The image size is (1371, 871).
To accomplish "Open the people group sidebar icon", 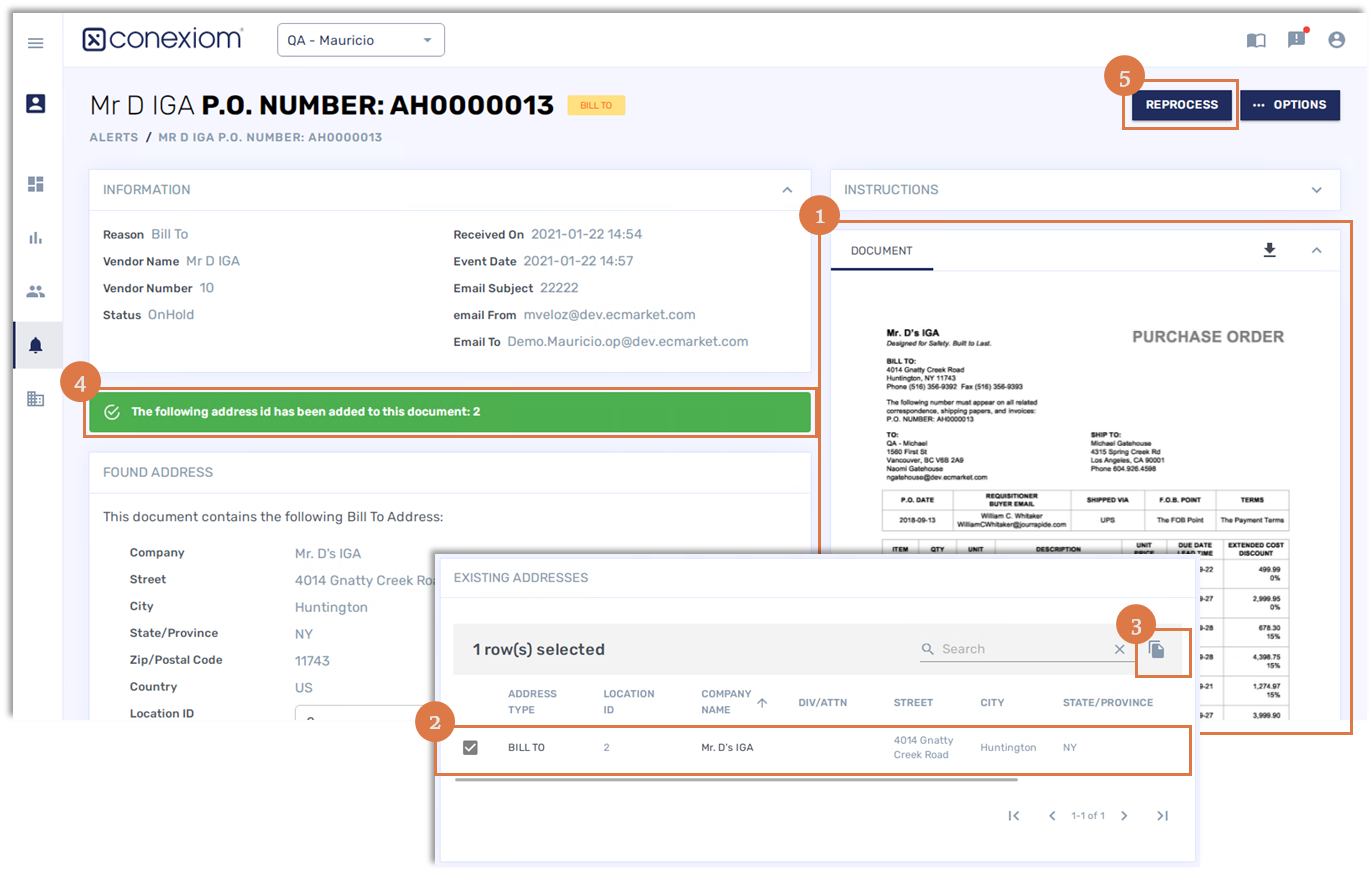I will (x=36, y=292).
